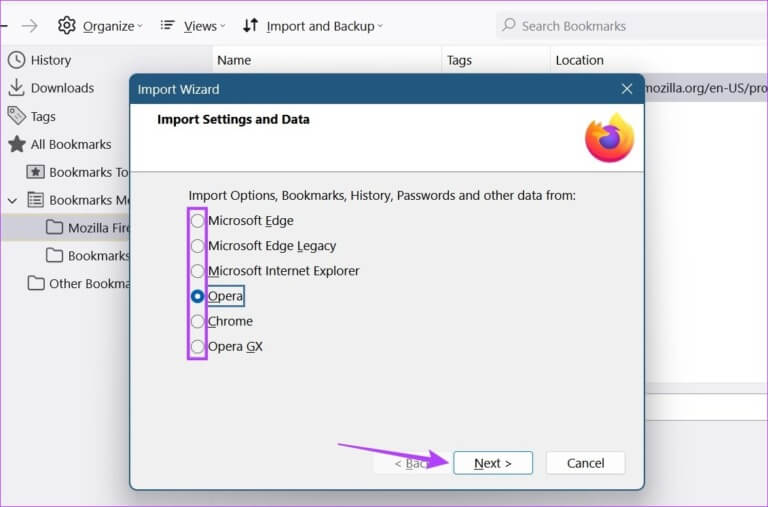Click the Import and Backup arrows icon
Image resolution: width=768 pixels, height=507 pixels.
(251, 25)
